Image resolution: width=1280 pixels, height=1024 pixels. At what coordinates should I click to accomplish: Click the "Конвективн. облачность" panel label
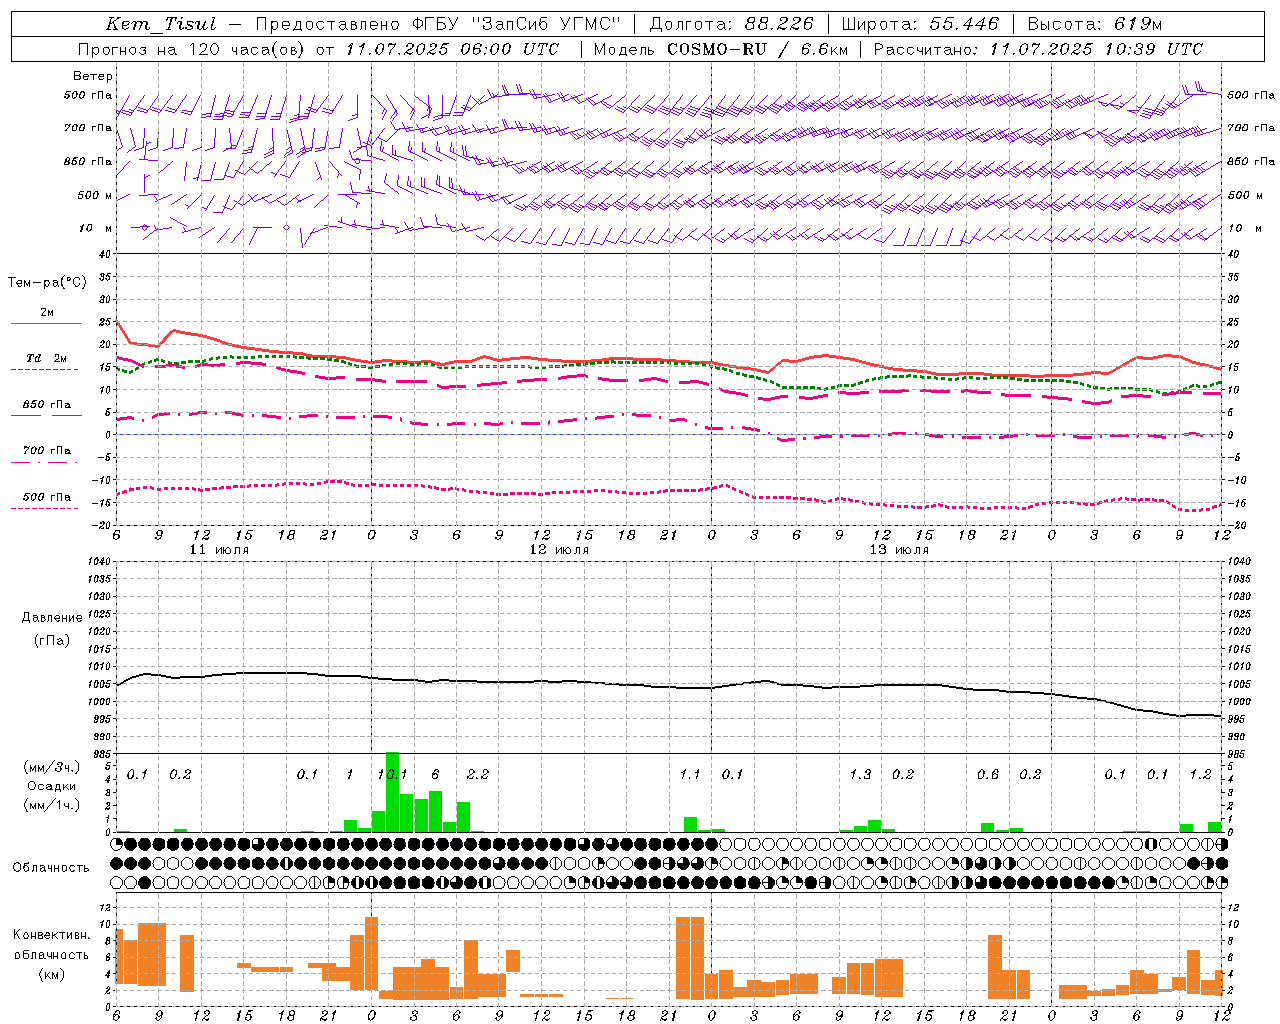tap(51, 945)
